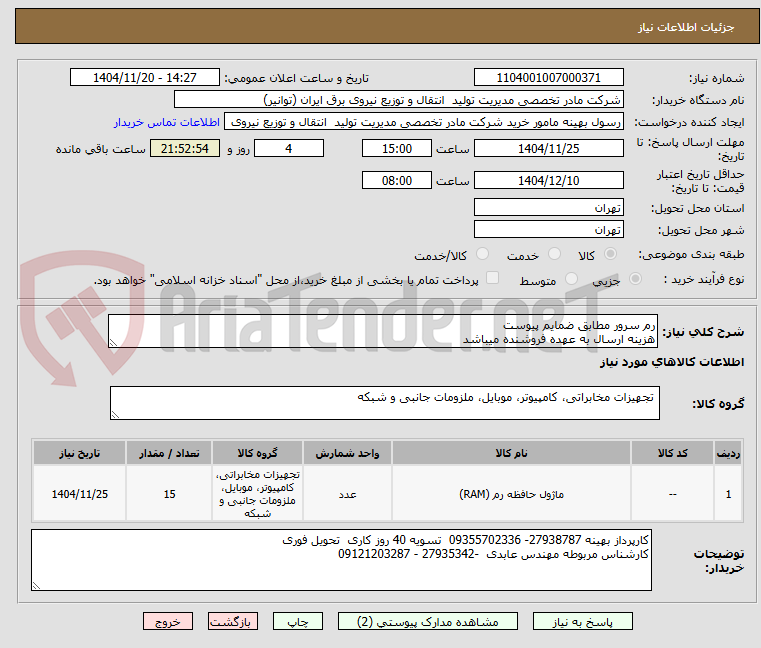Click the goods group textarea

coord(384,403)
